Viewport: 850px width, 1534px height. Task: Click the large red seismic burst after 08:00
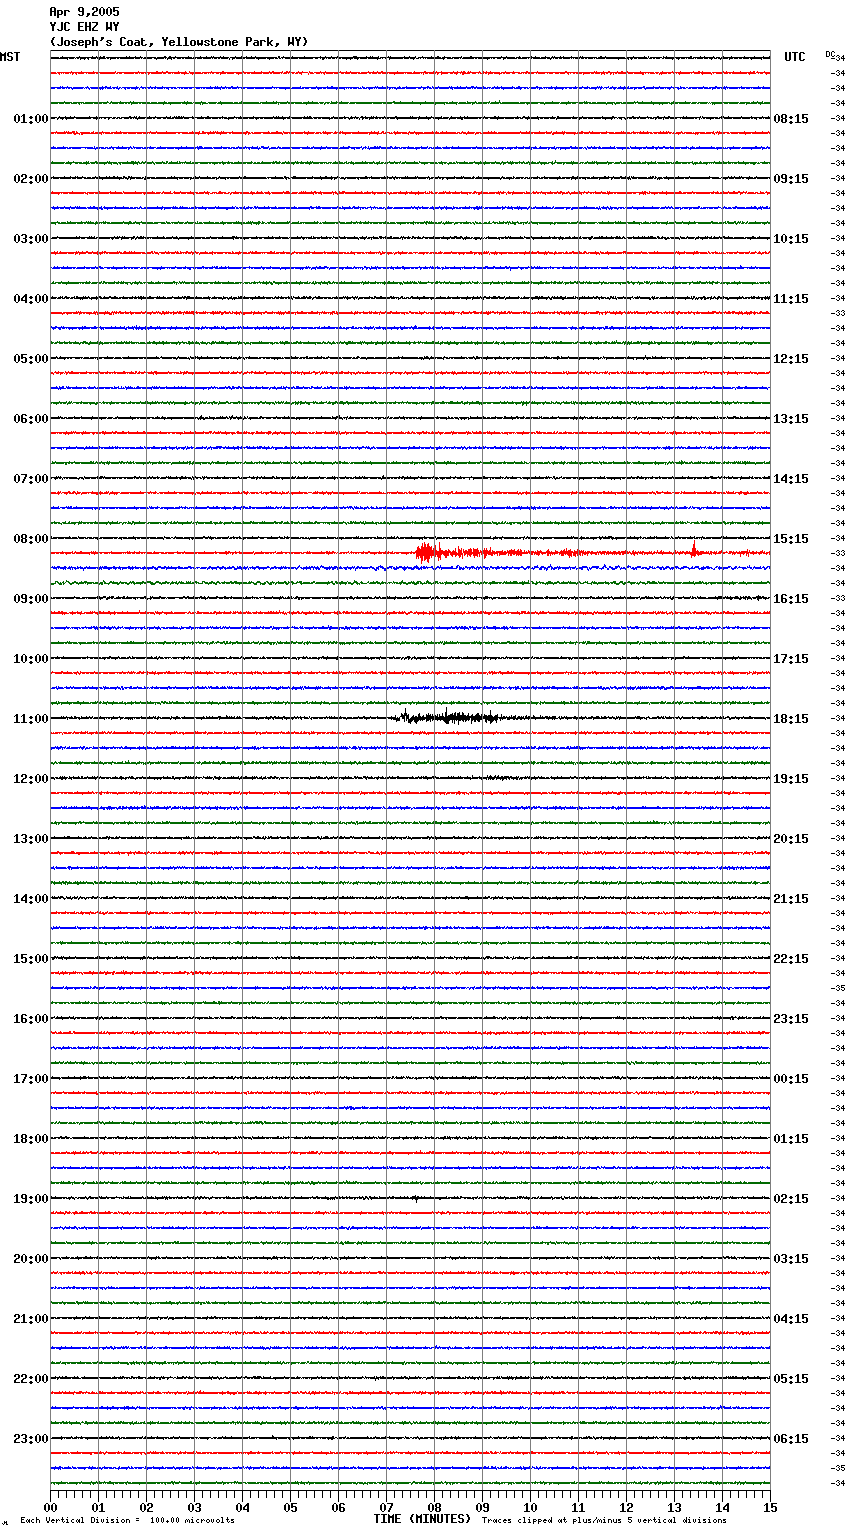(427, 552)
